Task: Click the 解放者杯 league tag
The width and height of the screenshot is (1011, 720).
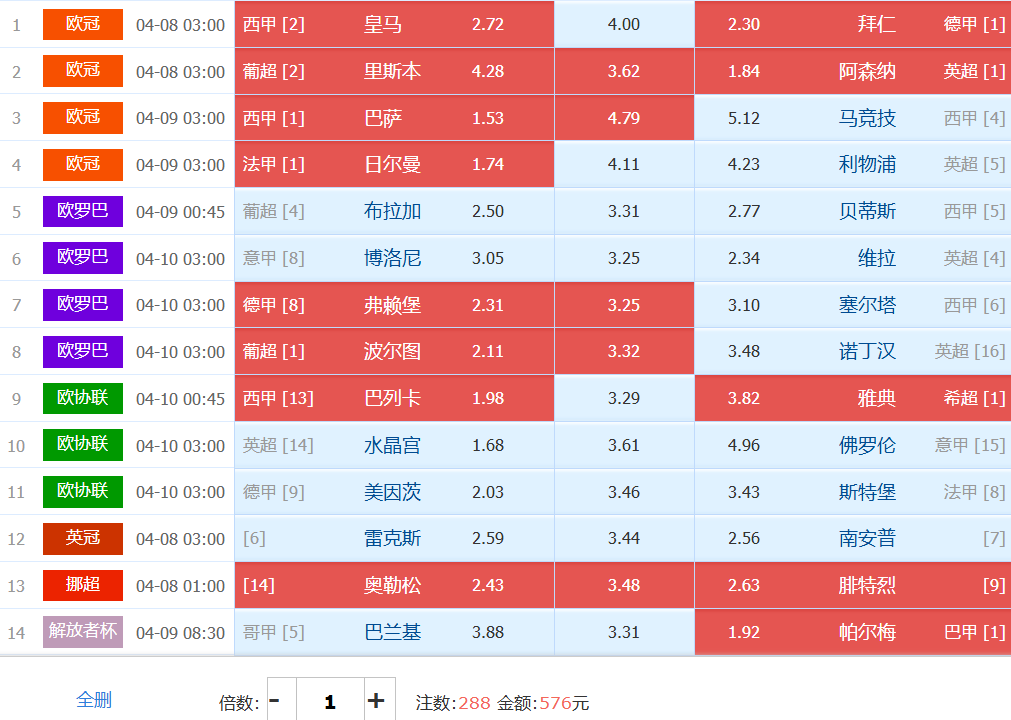Action: 83,632
